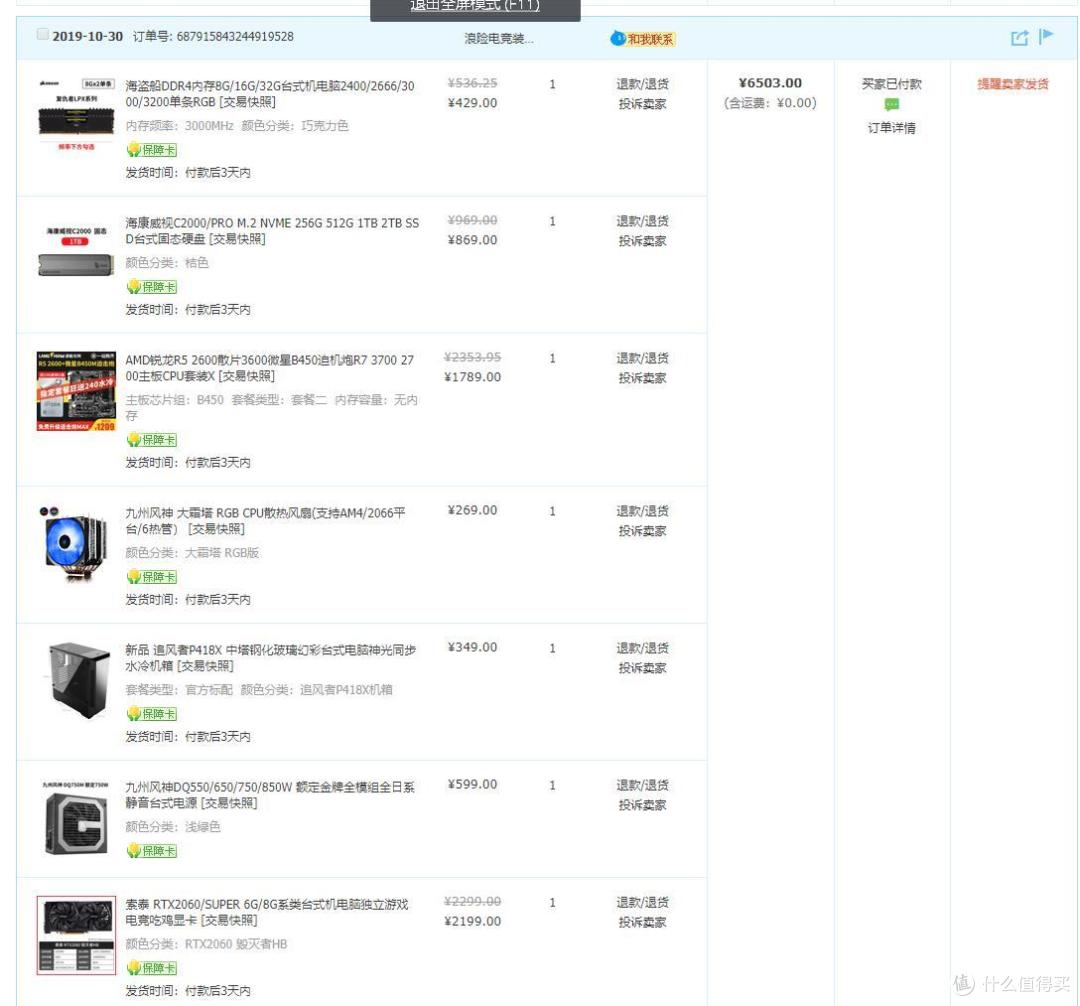Image resolution: width=1080 pixels, height=1006 pixels.
Task: Click the share order icon in header
Action: 1019,38
